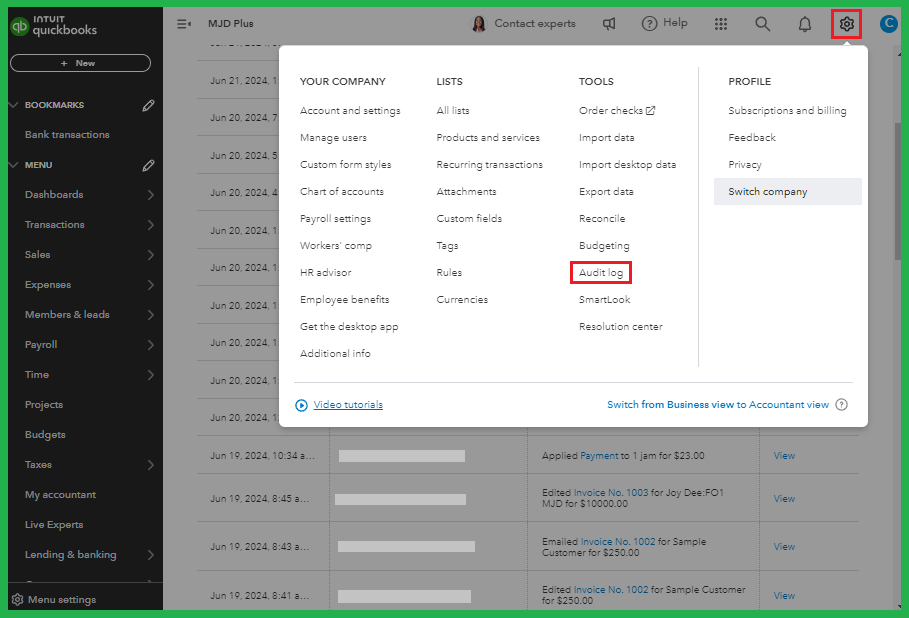
Task: Expand the Expenses submenu arrow
Action: [151, 285]
